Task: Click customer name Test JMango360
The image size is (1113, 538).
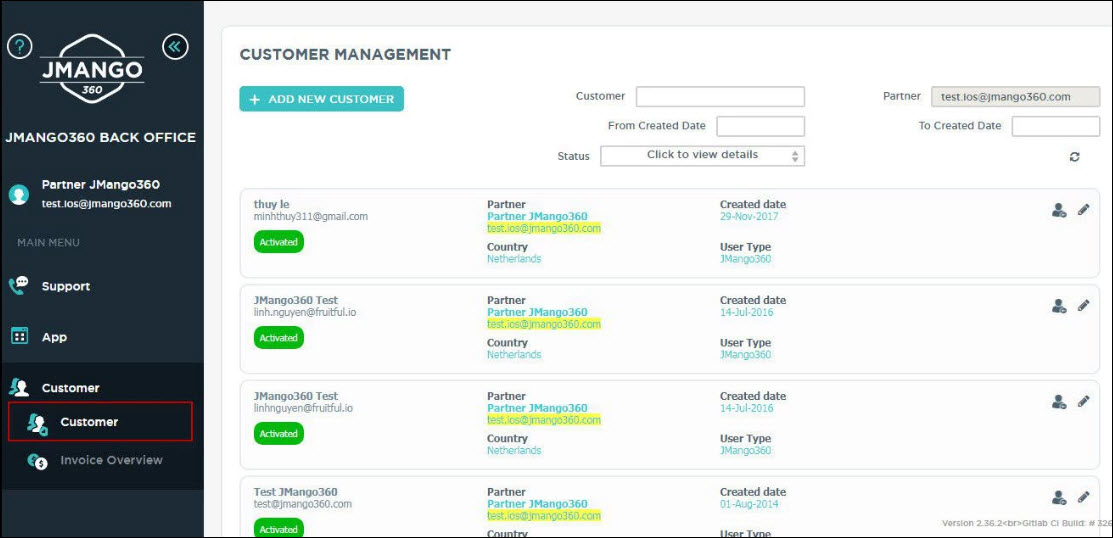Action: click(296, 492)
